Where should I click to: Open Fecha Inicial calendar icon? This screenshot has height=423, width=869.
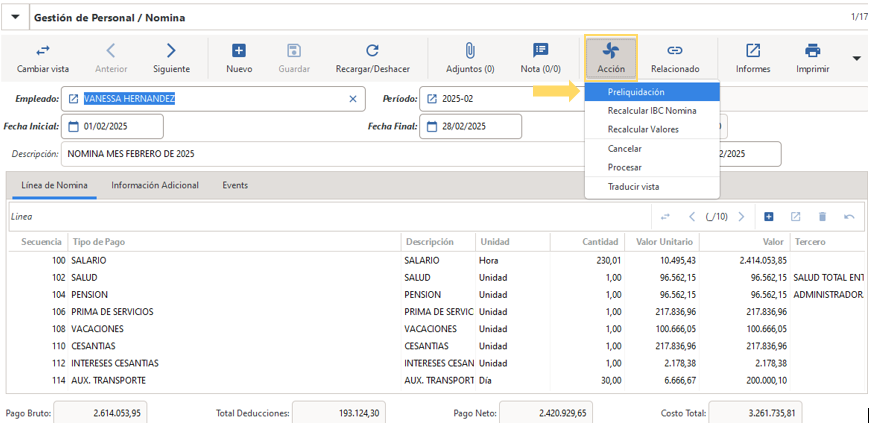click(x=73, y=126)
